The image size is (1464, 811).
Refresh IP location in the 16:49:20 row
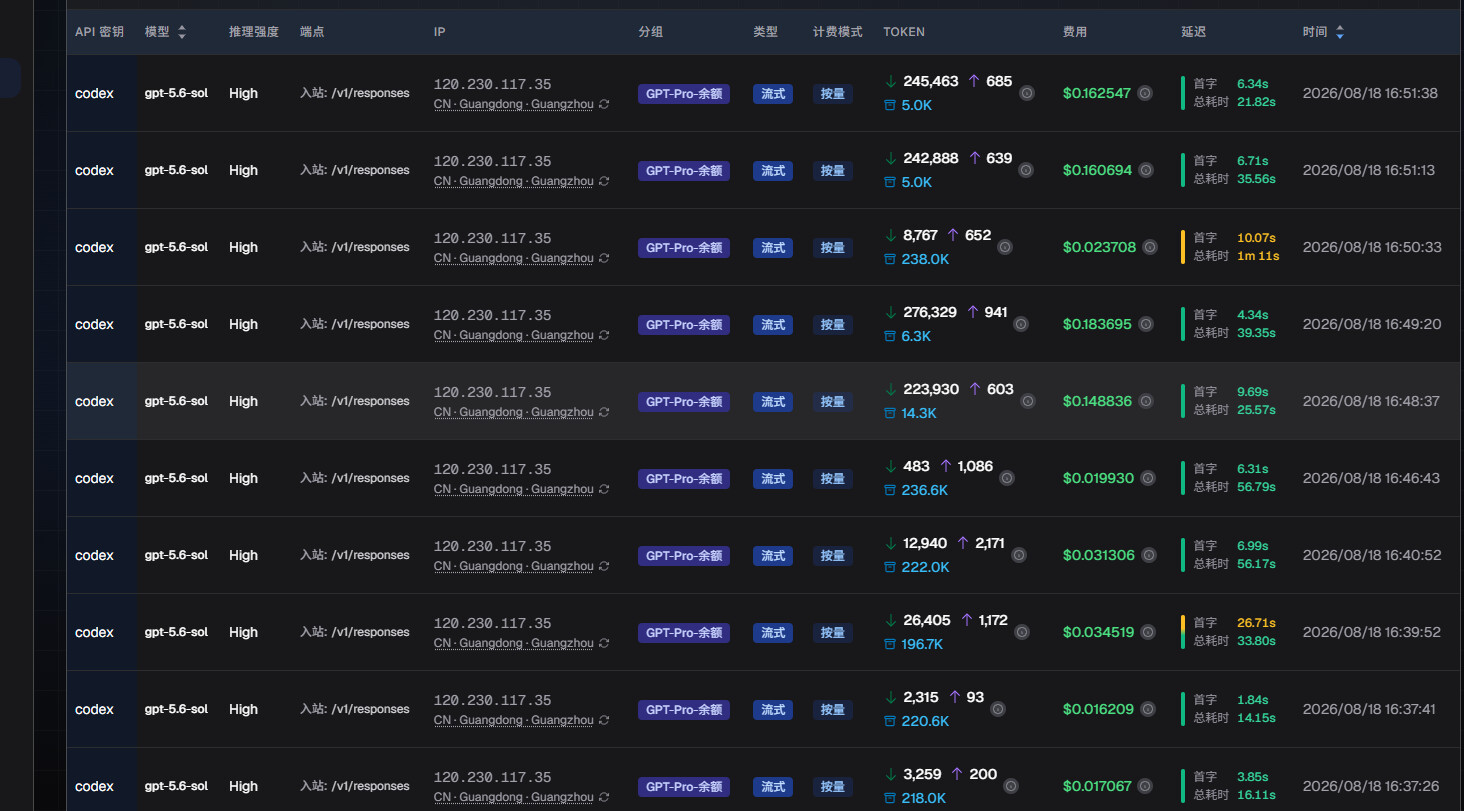click(x=604, y=335)
